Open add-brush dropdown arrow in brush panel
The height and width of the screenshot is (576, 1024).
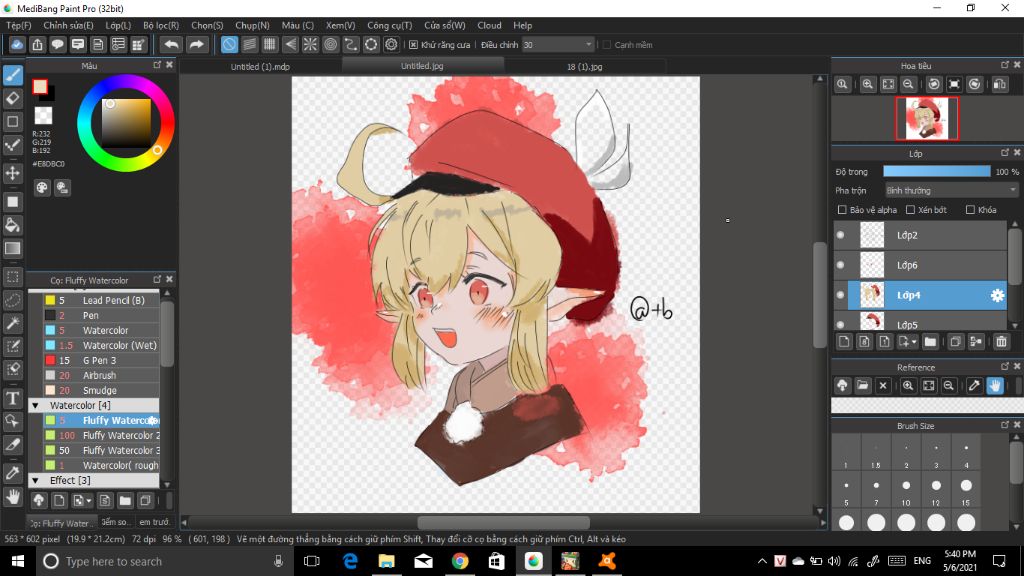pyautogui.click(x=88, y=501)
